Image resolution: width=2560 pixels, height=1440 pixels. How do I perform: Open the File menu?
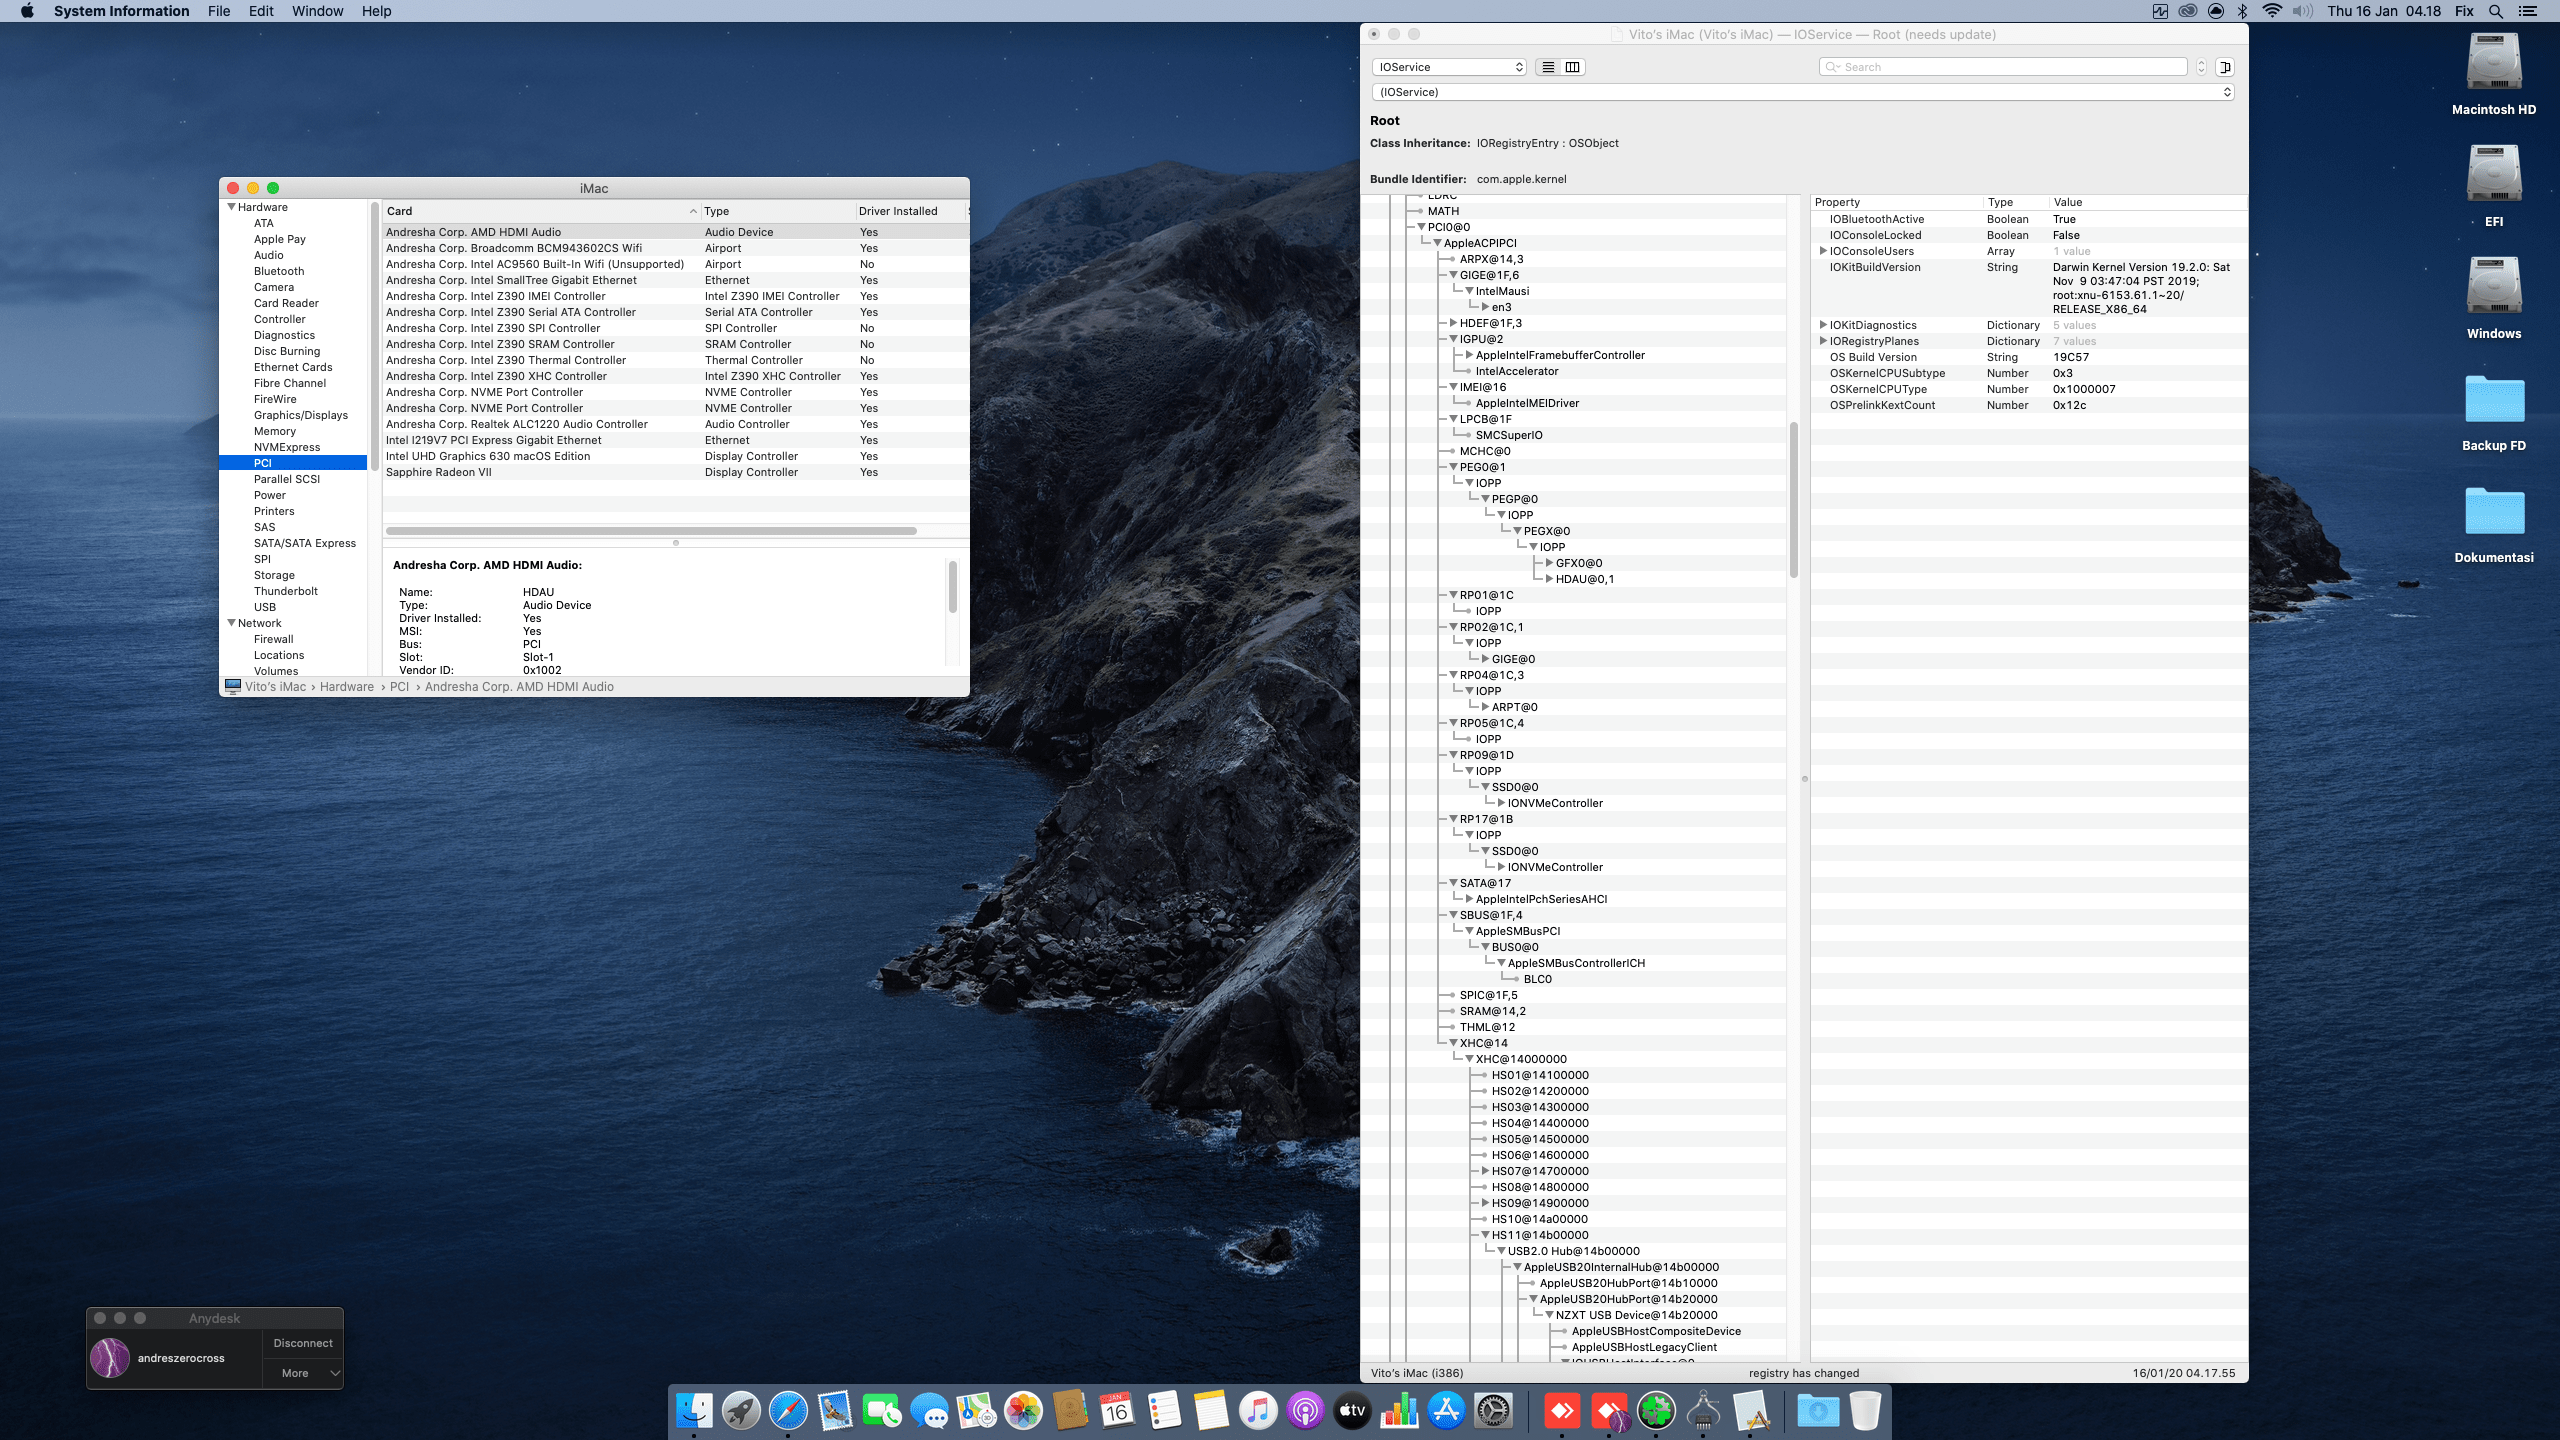pyautogui.click(x=219, y=11)
